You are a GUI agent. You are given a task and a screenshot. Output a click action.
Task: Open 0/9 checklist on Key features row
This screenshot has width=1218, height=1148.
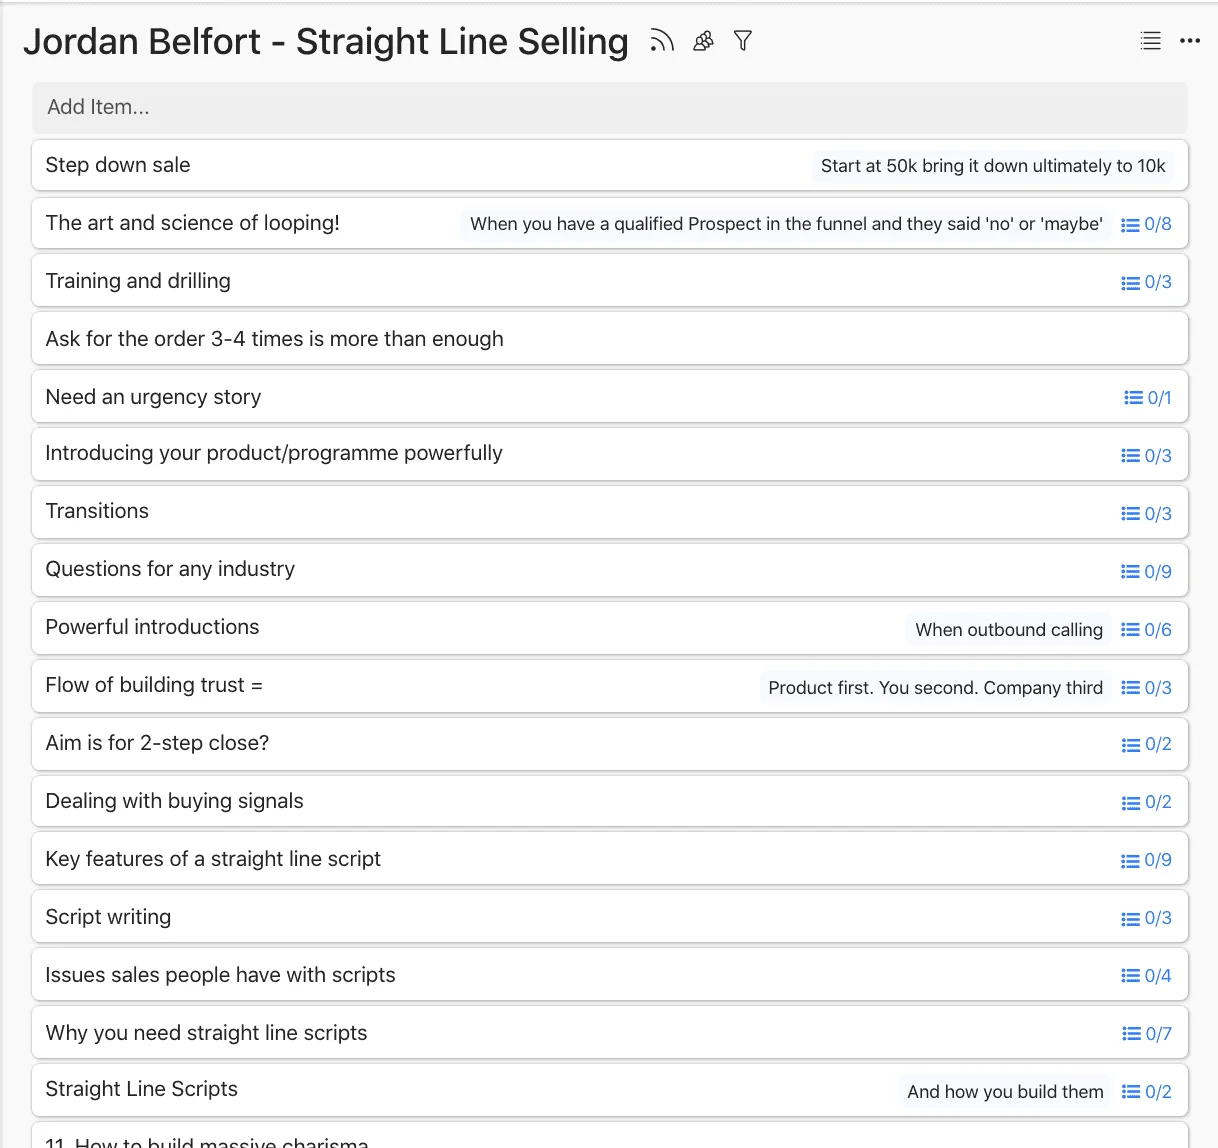[x=1146, y=861]
